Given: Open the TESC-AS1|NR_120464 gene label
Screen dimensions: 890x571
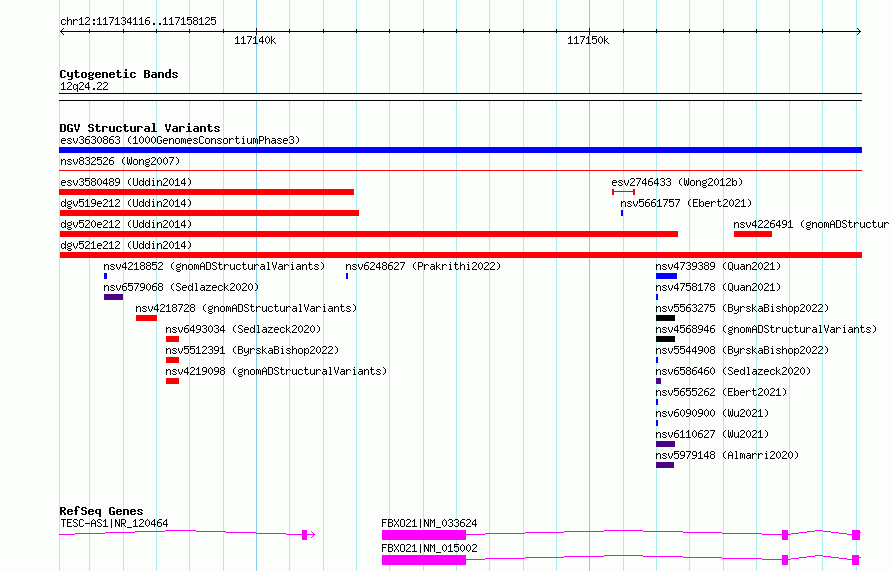Looking at the screenshot, I should tap(114, 523).
